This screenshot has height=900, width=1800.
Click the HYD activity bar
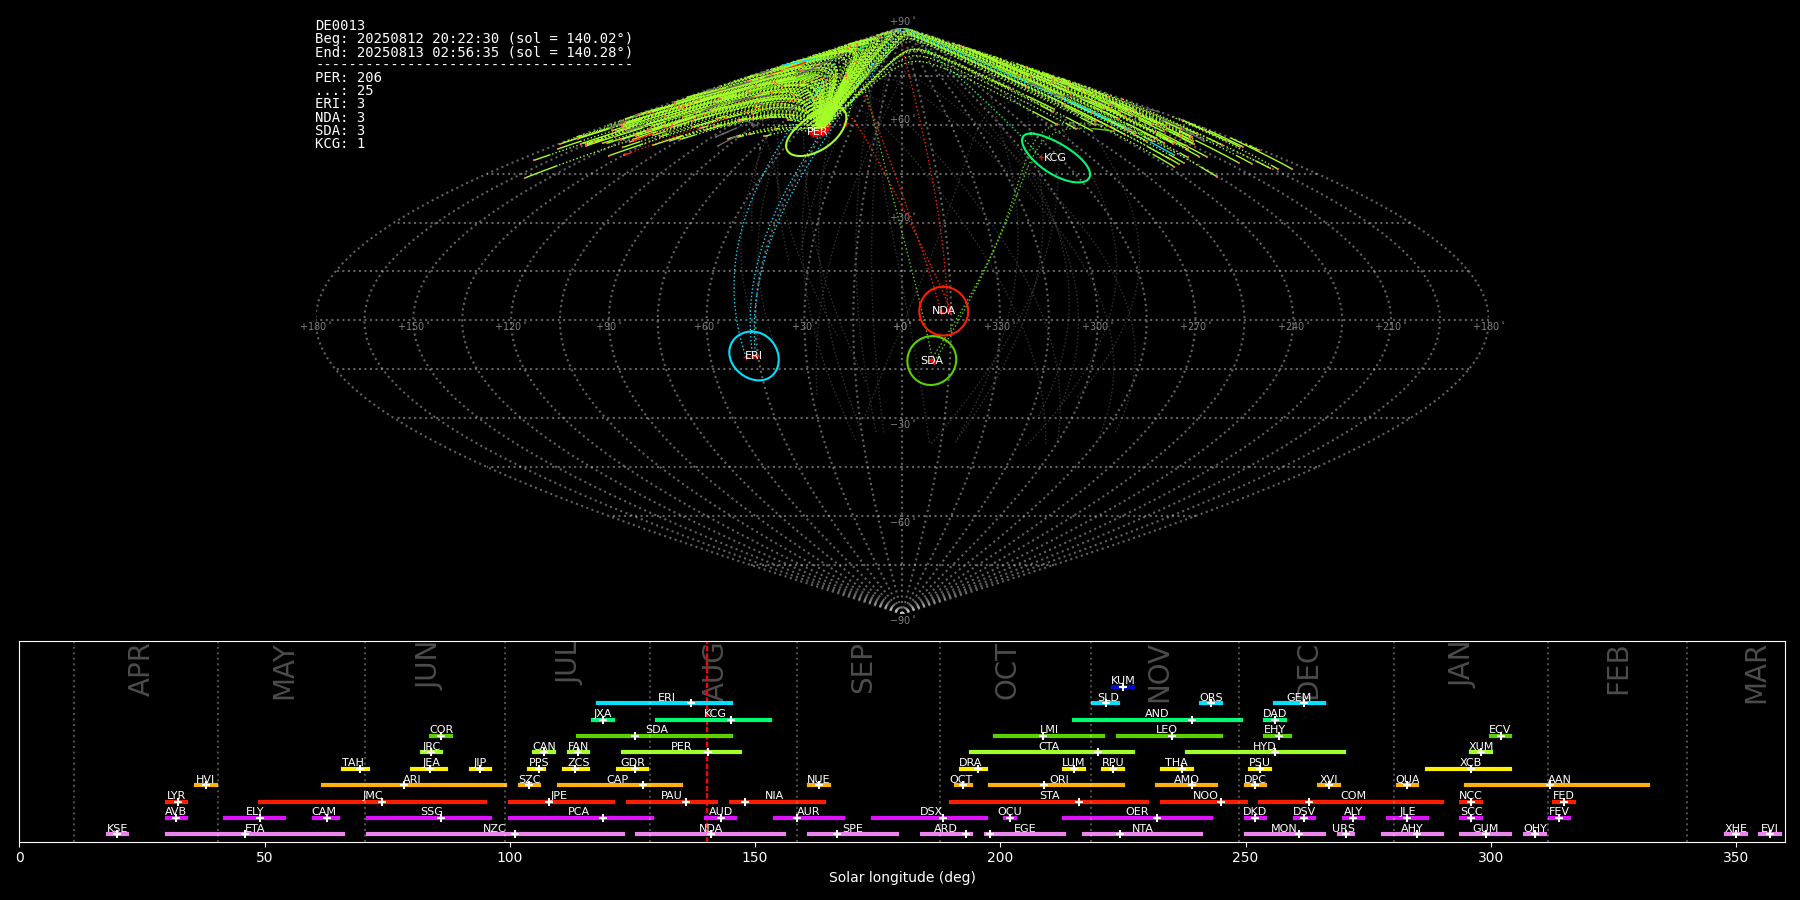point(1265,752)
